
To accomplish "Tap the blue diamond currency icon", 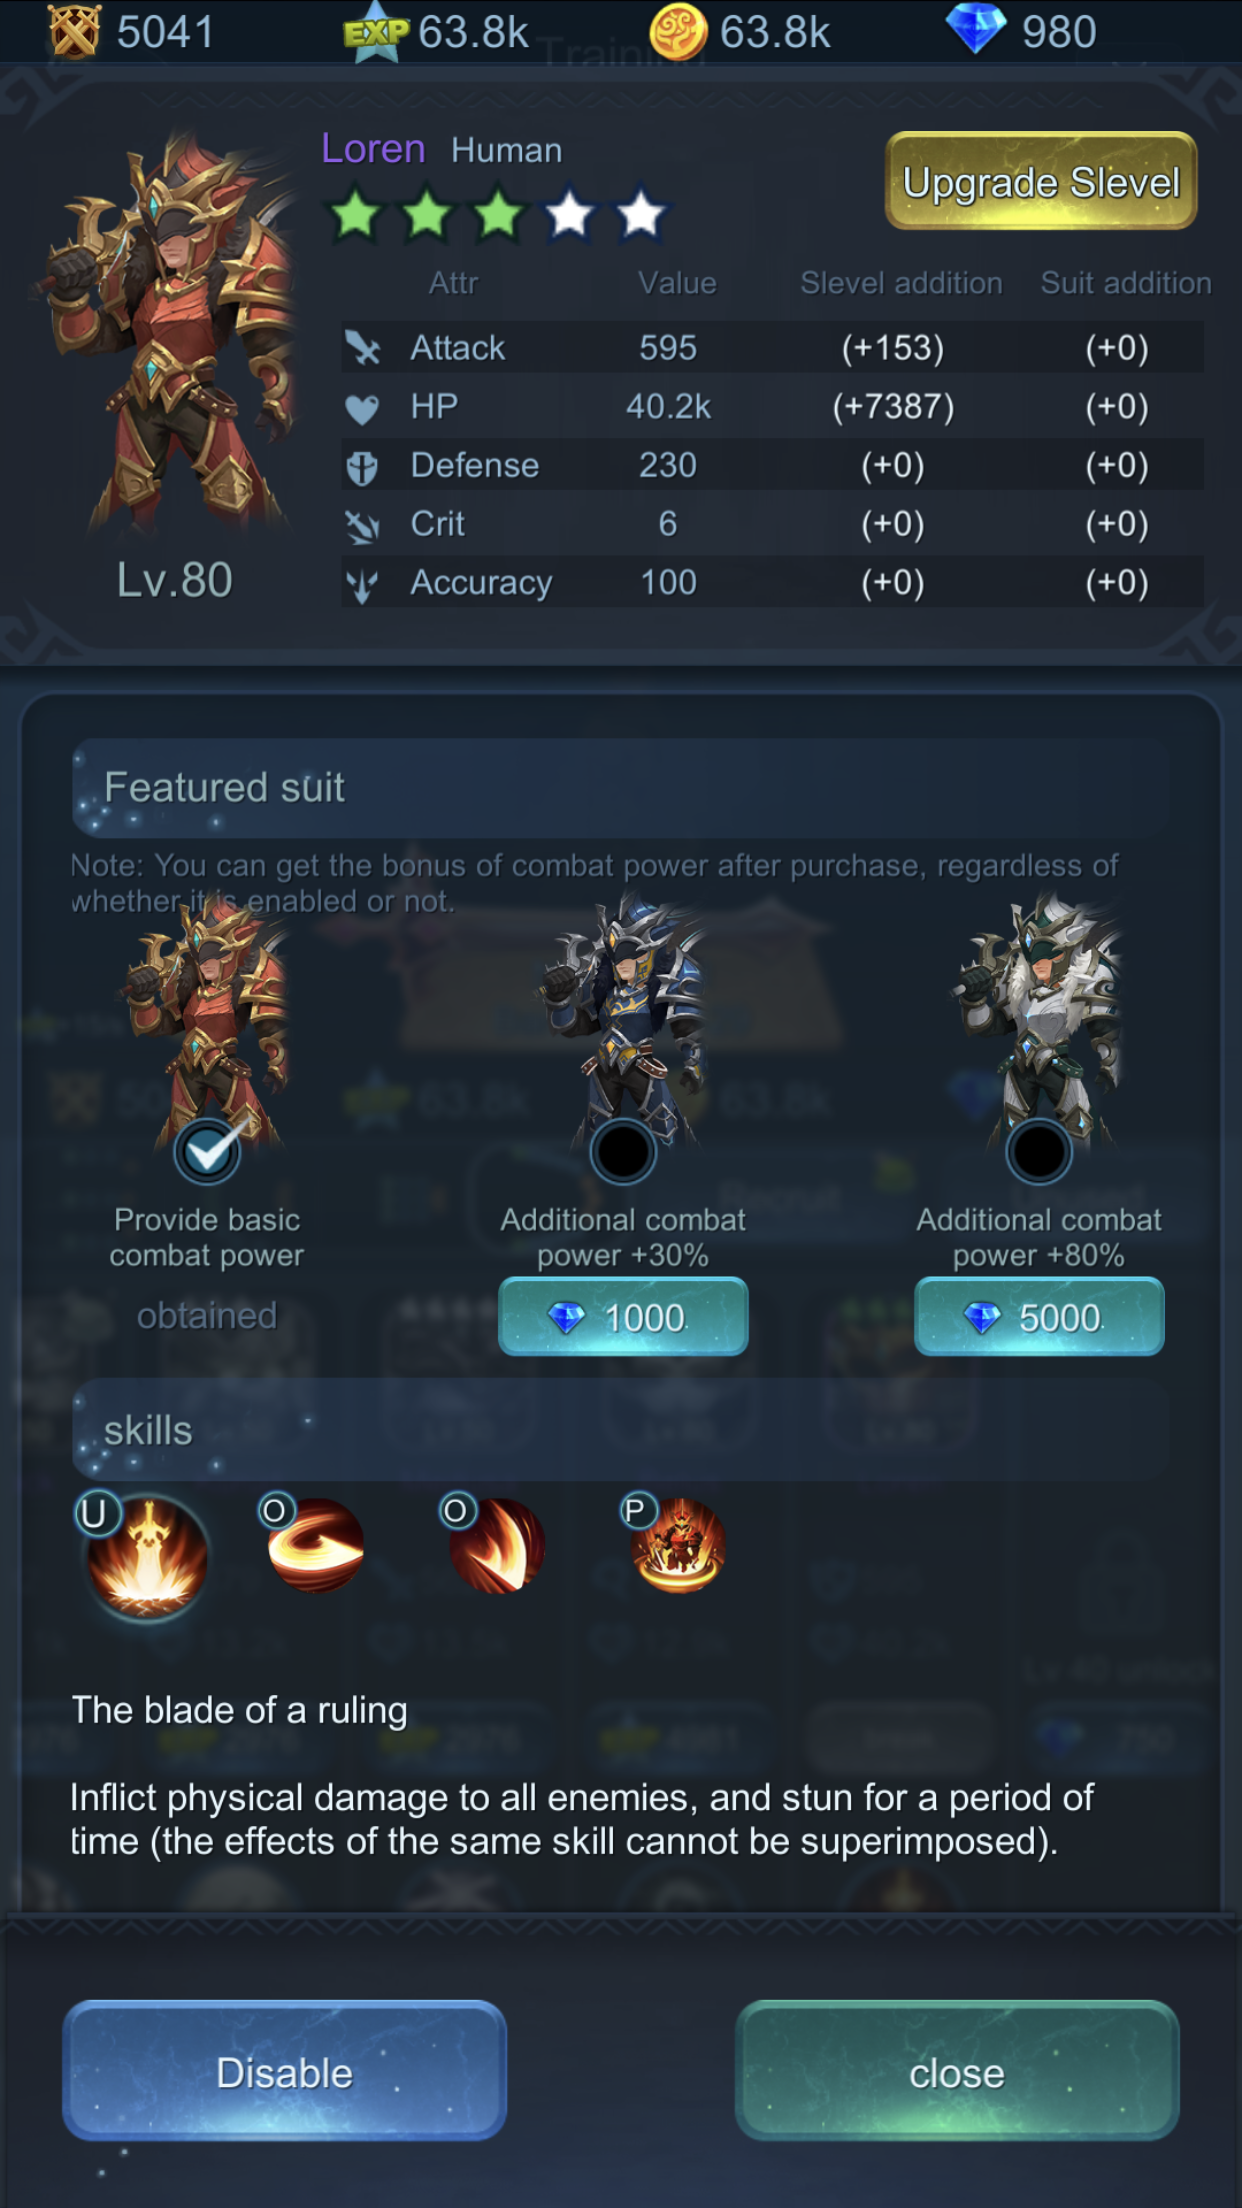I will [x=975, y=30].
